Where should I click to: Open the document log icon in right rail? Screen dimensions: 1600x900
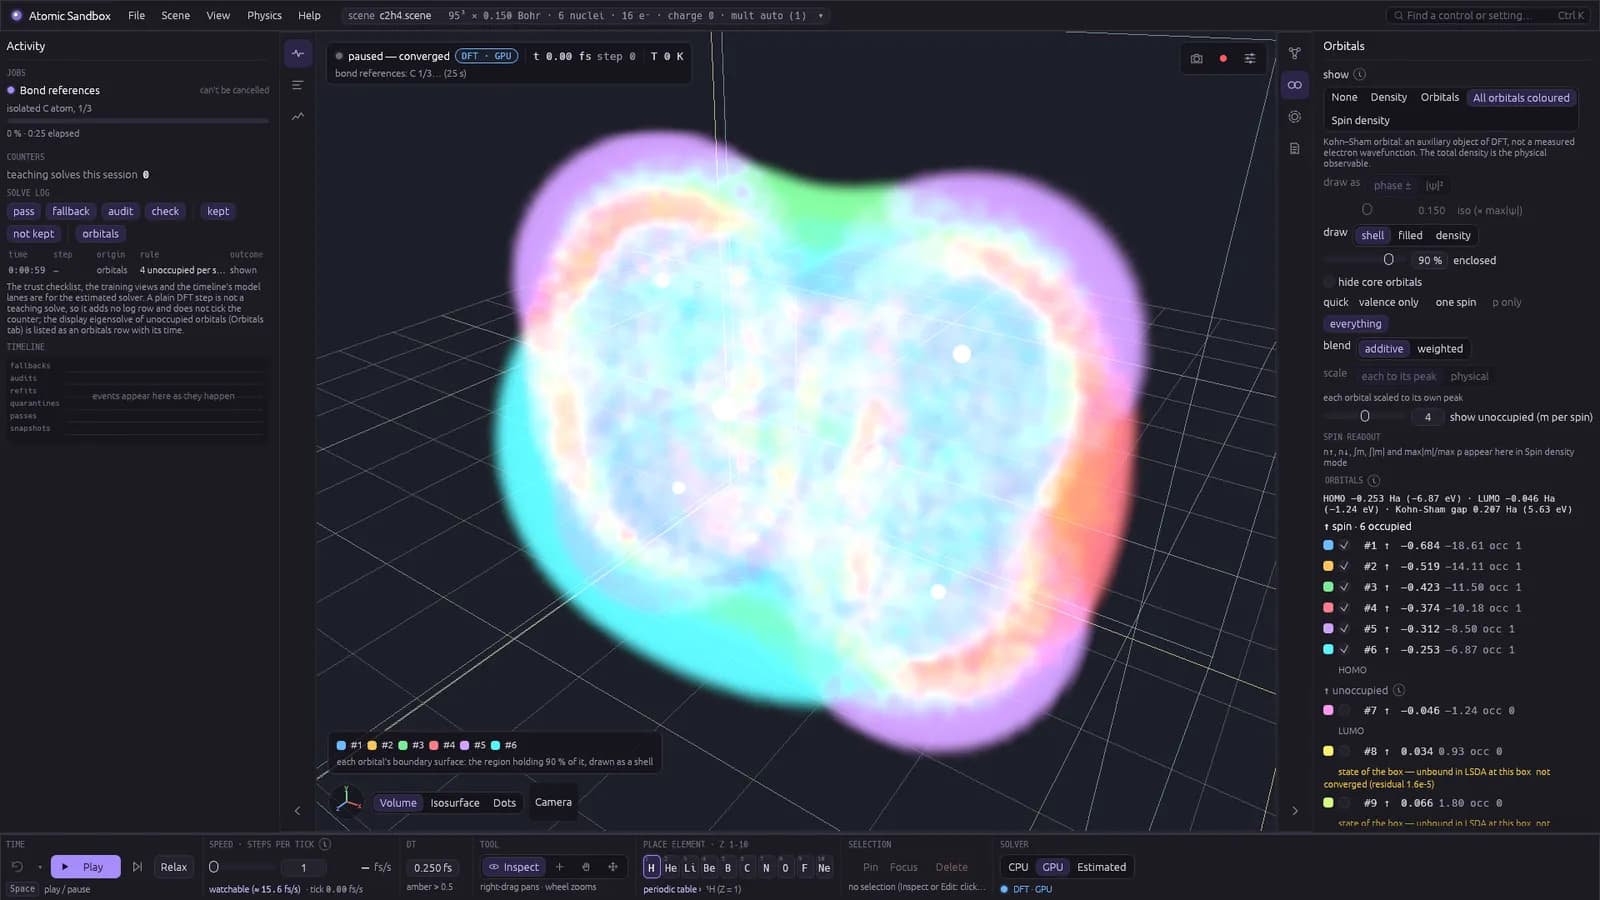point(1295,149)
